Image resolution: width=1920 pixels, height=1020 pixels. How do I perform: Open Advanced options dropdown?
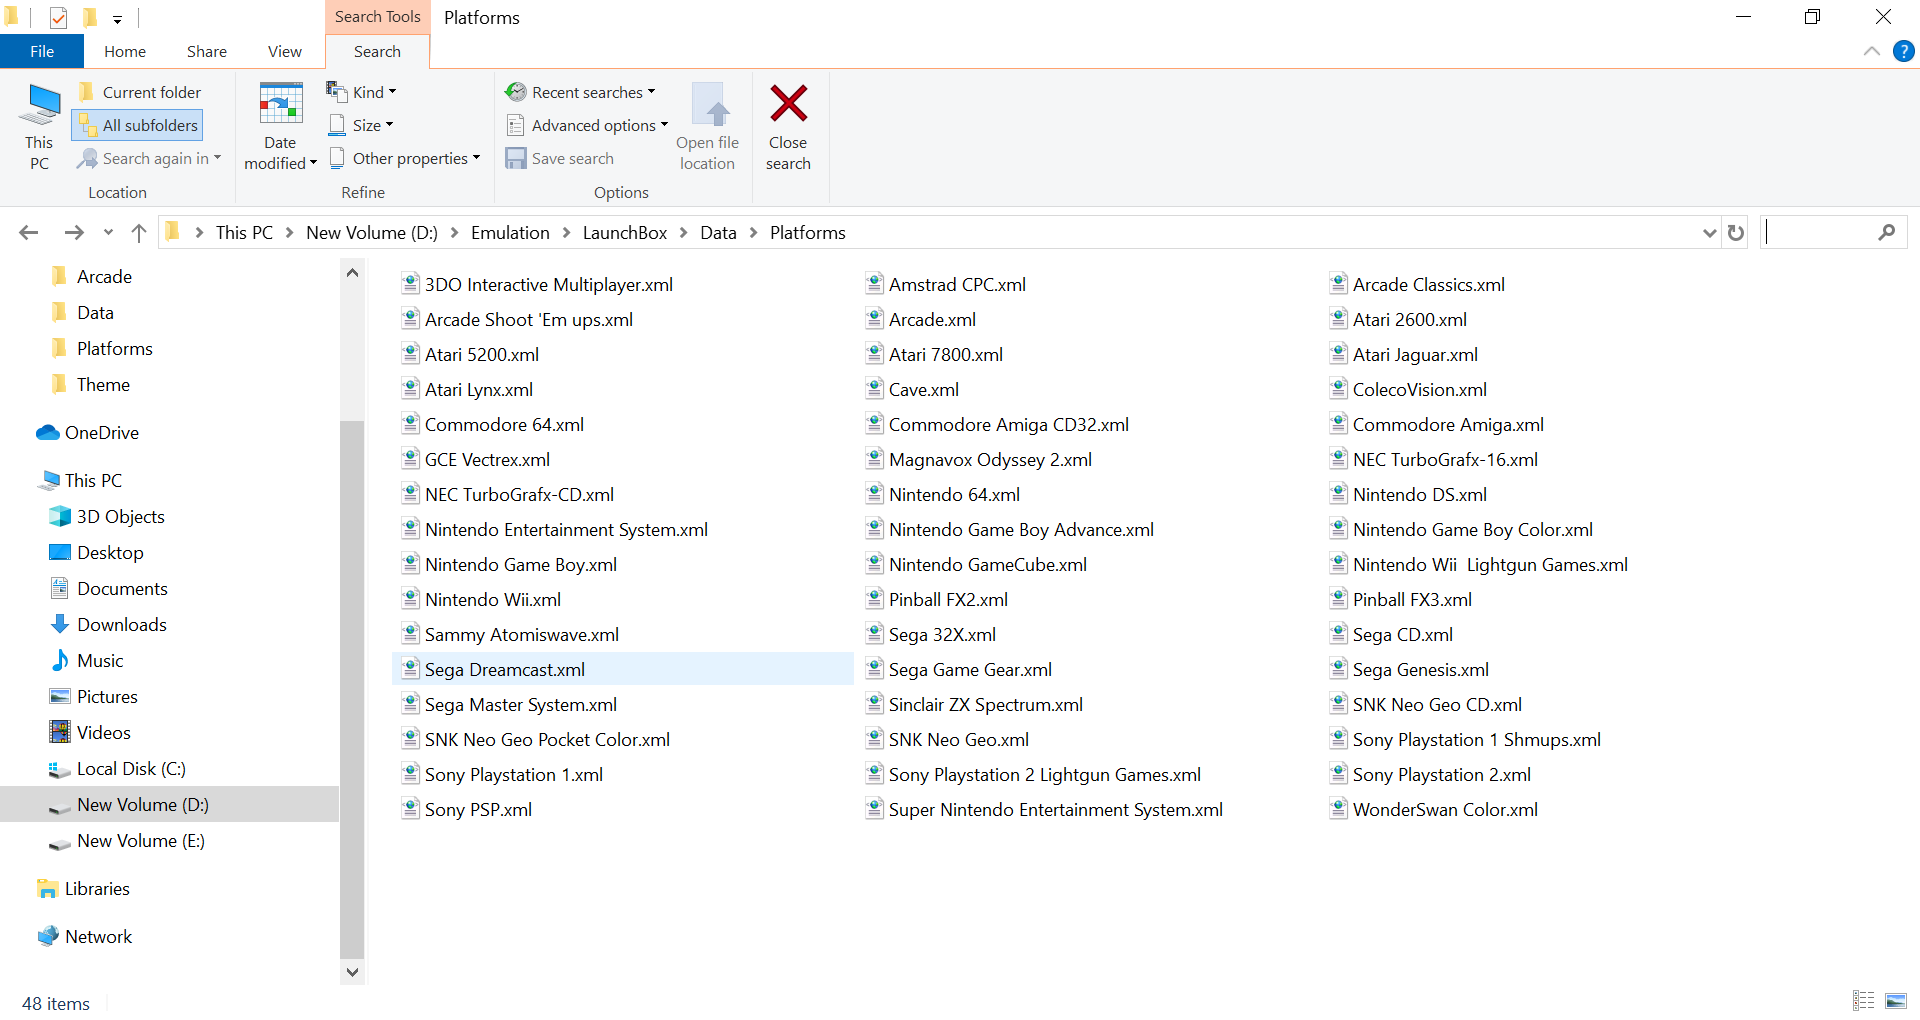[x=586, y=125]
